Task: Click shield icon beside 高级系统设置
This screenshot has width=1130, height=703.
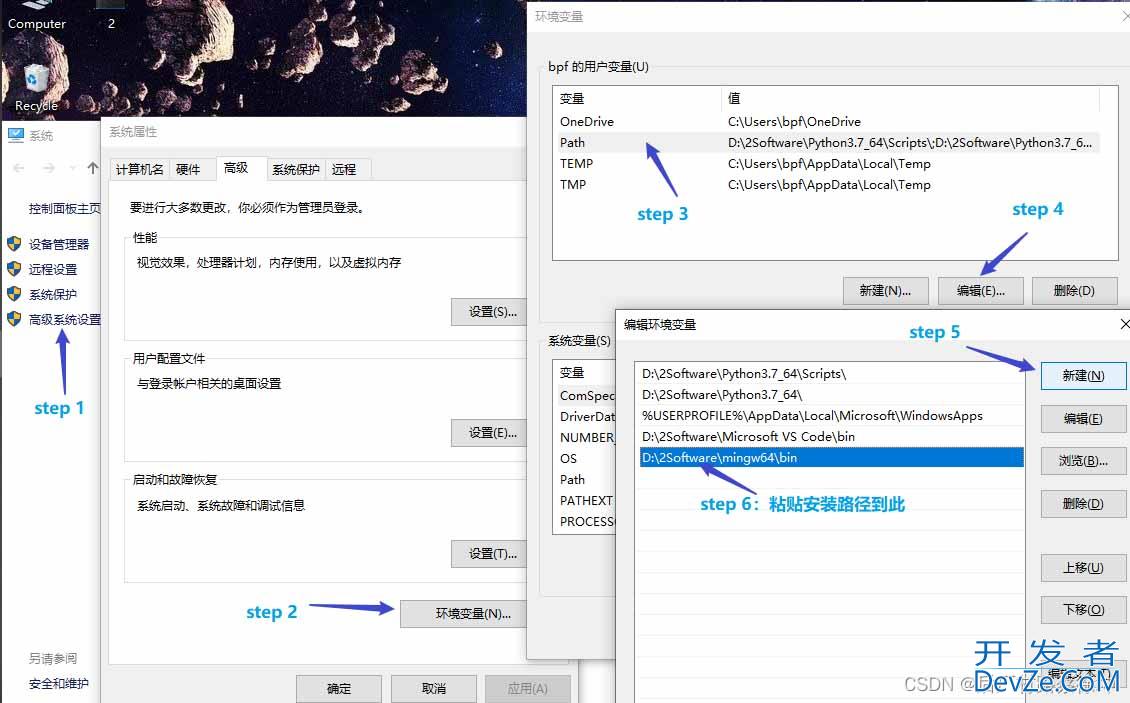Action: [14, 319]
